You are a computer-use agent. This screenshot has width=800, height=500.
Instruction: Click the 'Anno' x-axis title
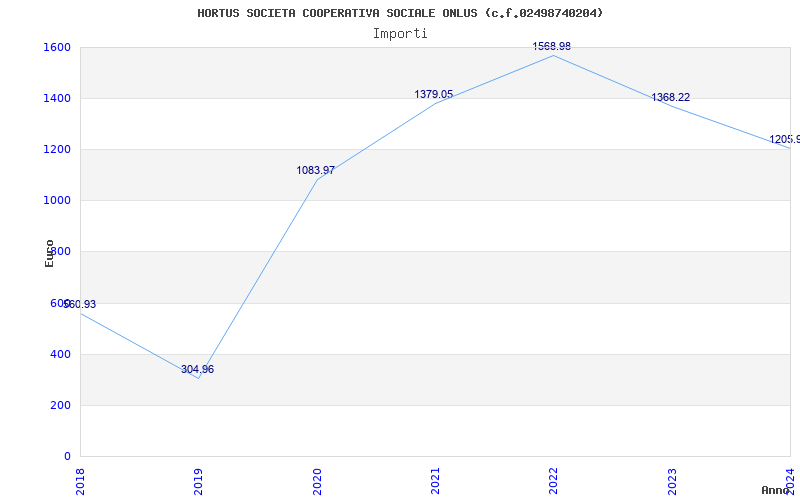776,490
